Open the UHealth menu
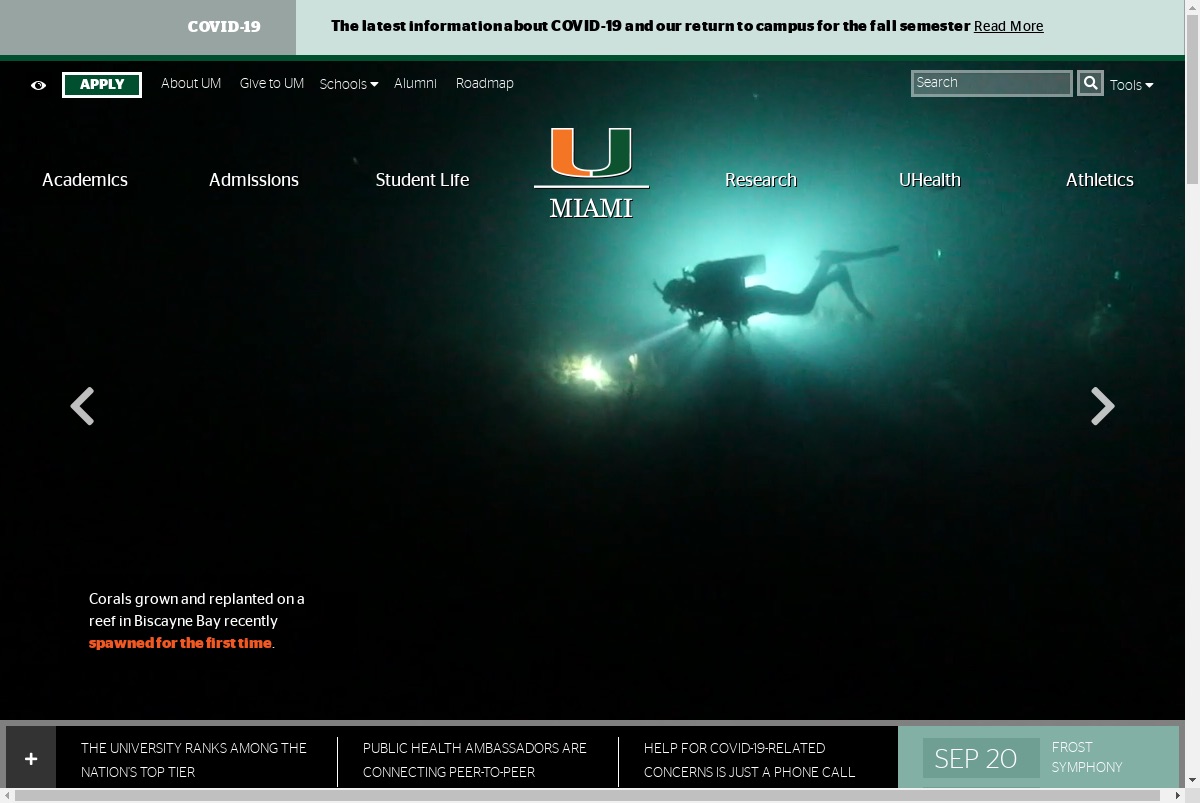Viewport: 1200px width, 803px height. click(930, 180)
